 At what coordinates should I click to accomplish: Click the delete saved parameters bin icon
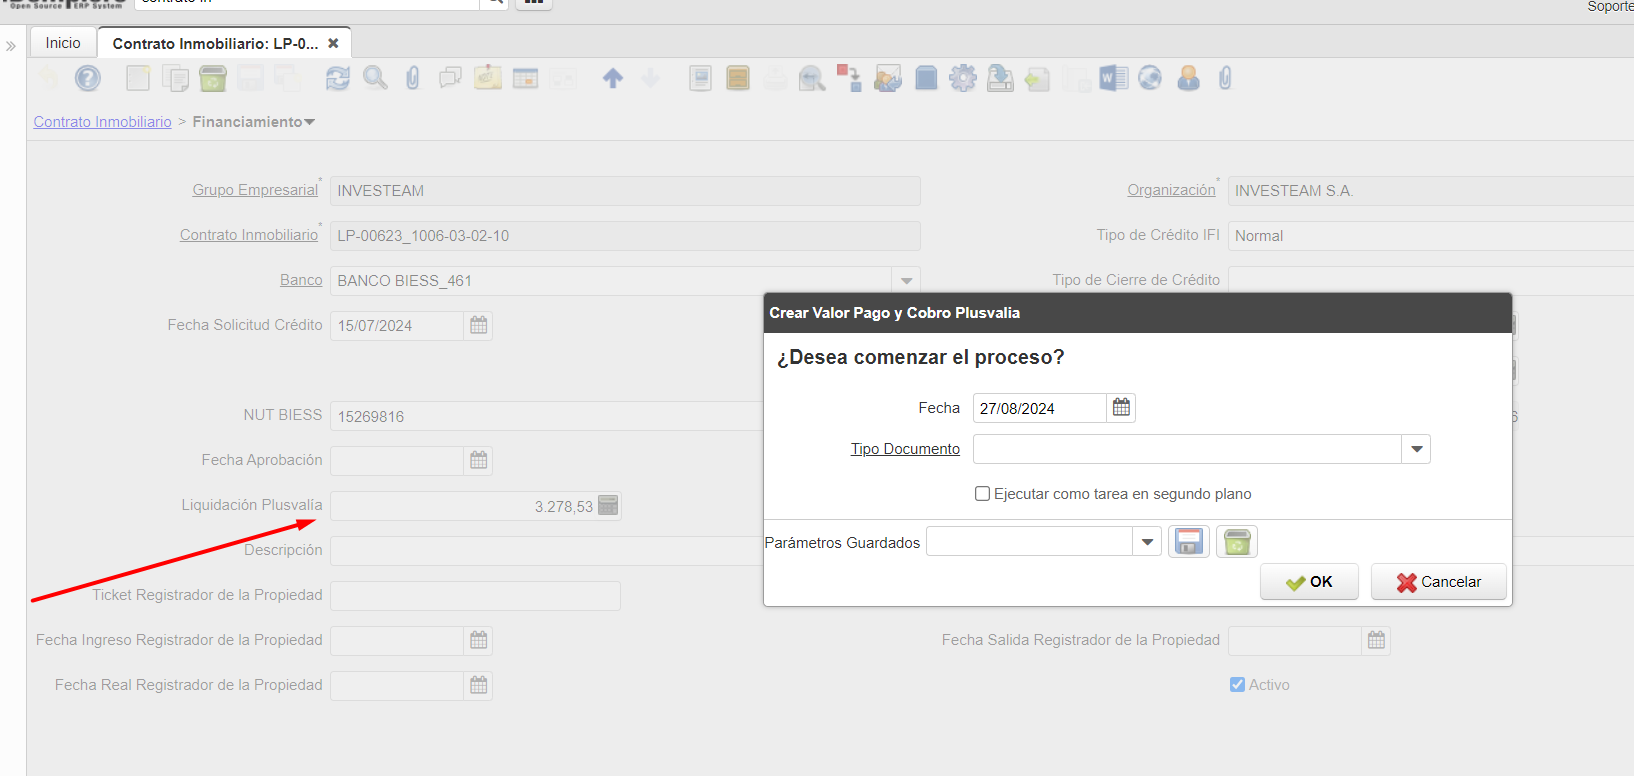point(1237,542)
